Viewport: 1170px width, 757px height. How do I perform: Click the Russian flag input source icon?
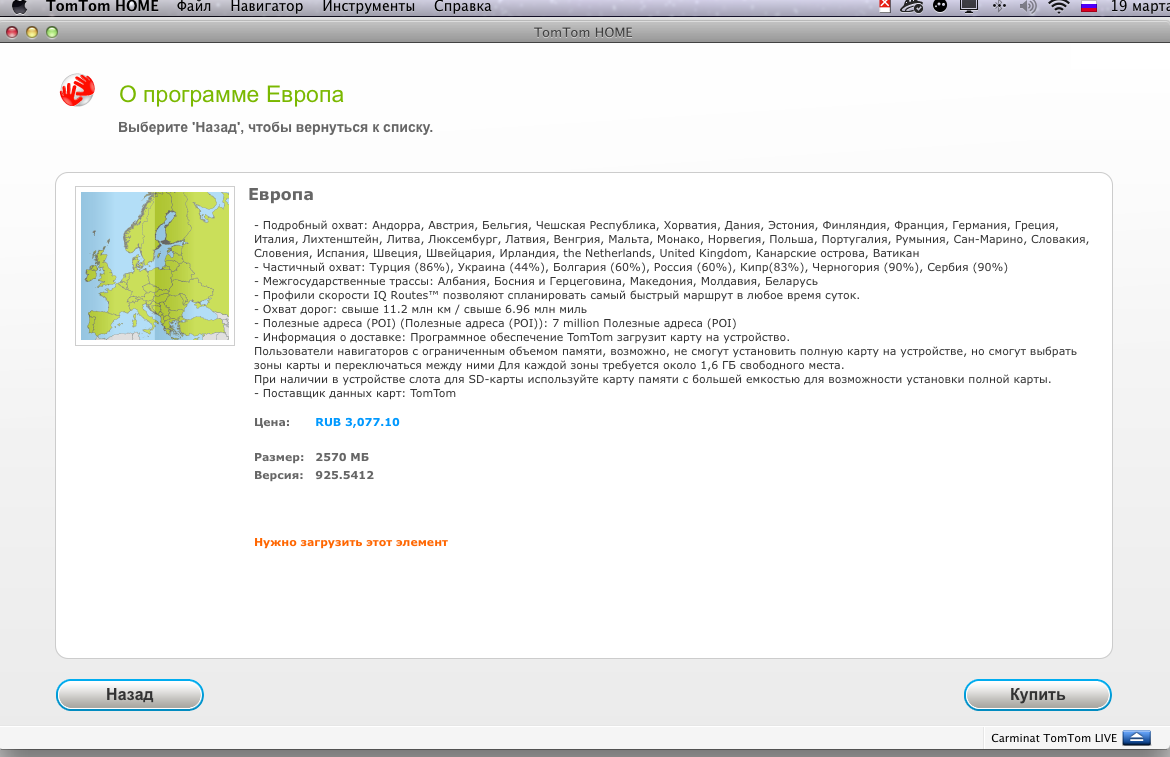click(x=1089, y=7)
